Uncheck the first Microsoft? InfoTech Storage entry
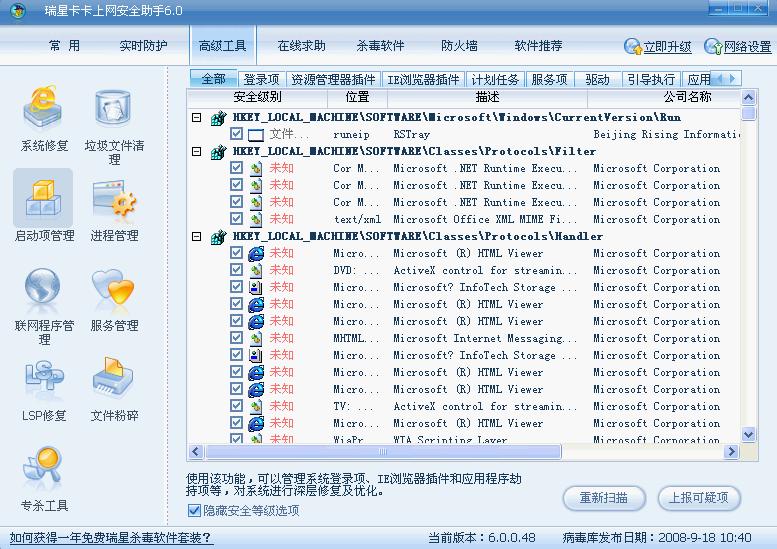 236,286
